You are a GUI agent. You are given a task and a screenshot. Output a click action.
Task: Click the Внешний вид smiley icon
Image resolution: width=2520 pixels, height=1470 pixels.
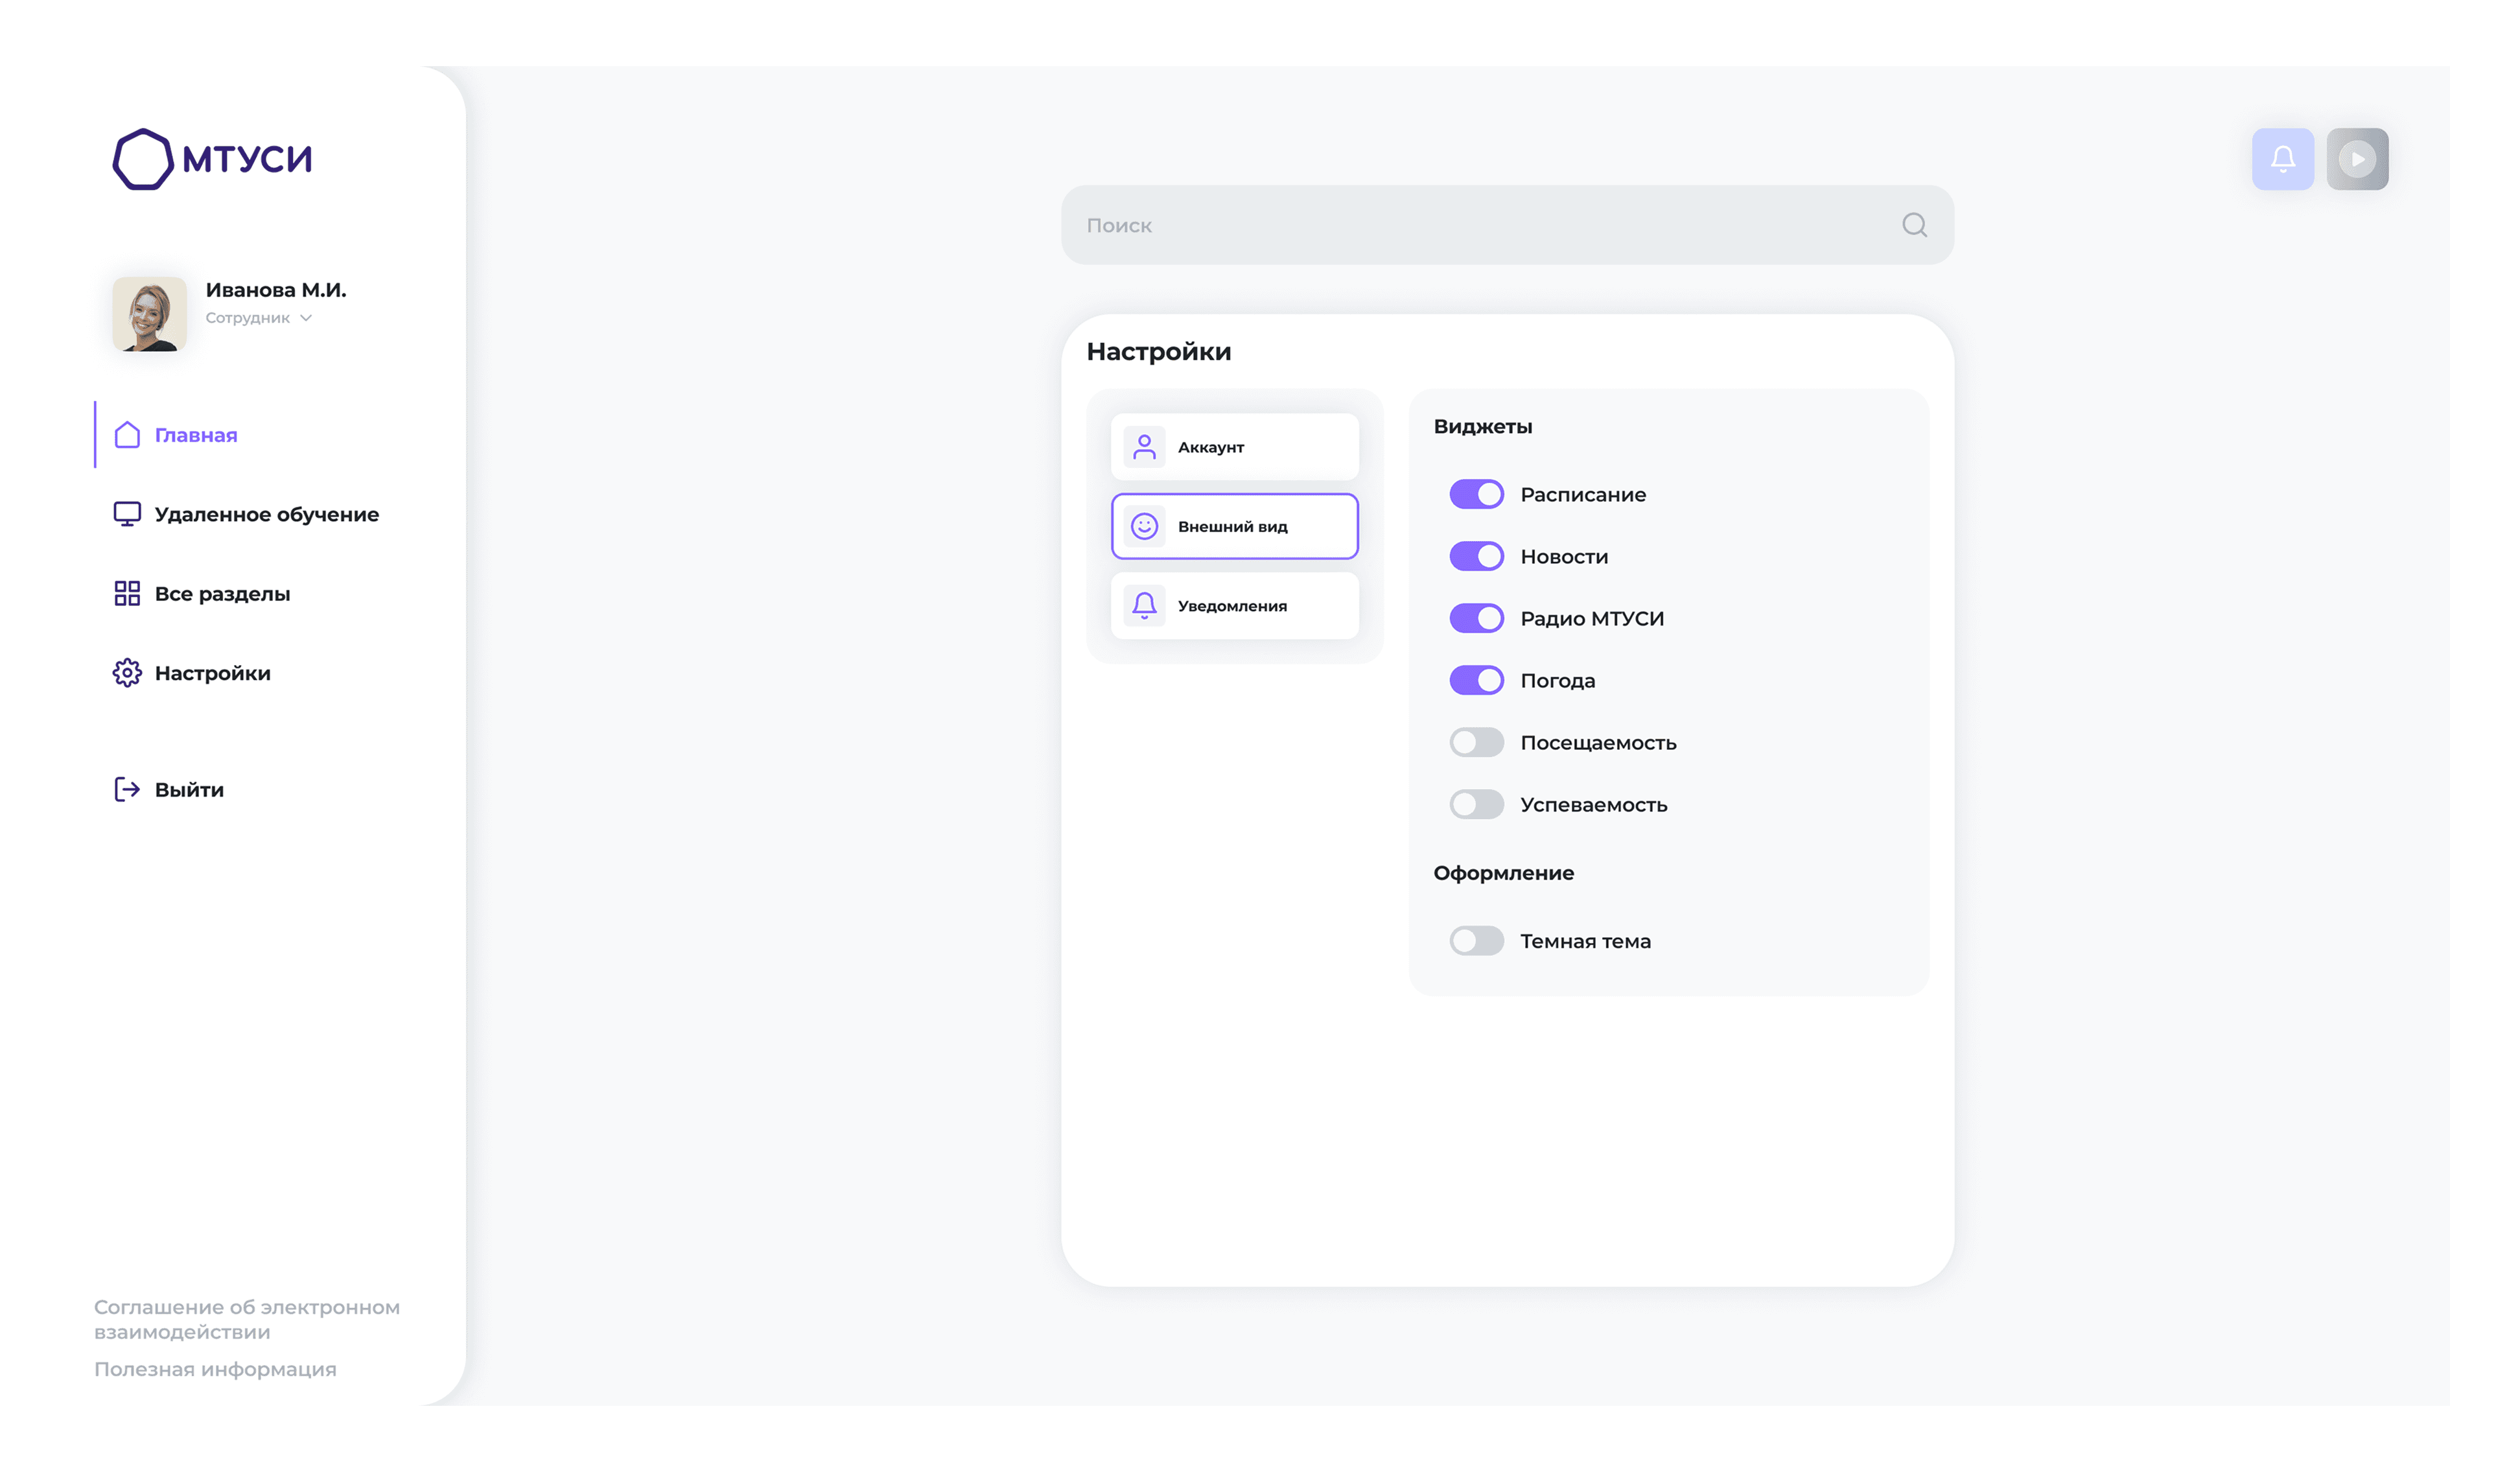pos(1144,526)
